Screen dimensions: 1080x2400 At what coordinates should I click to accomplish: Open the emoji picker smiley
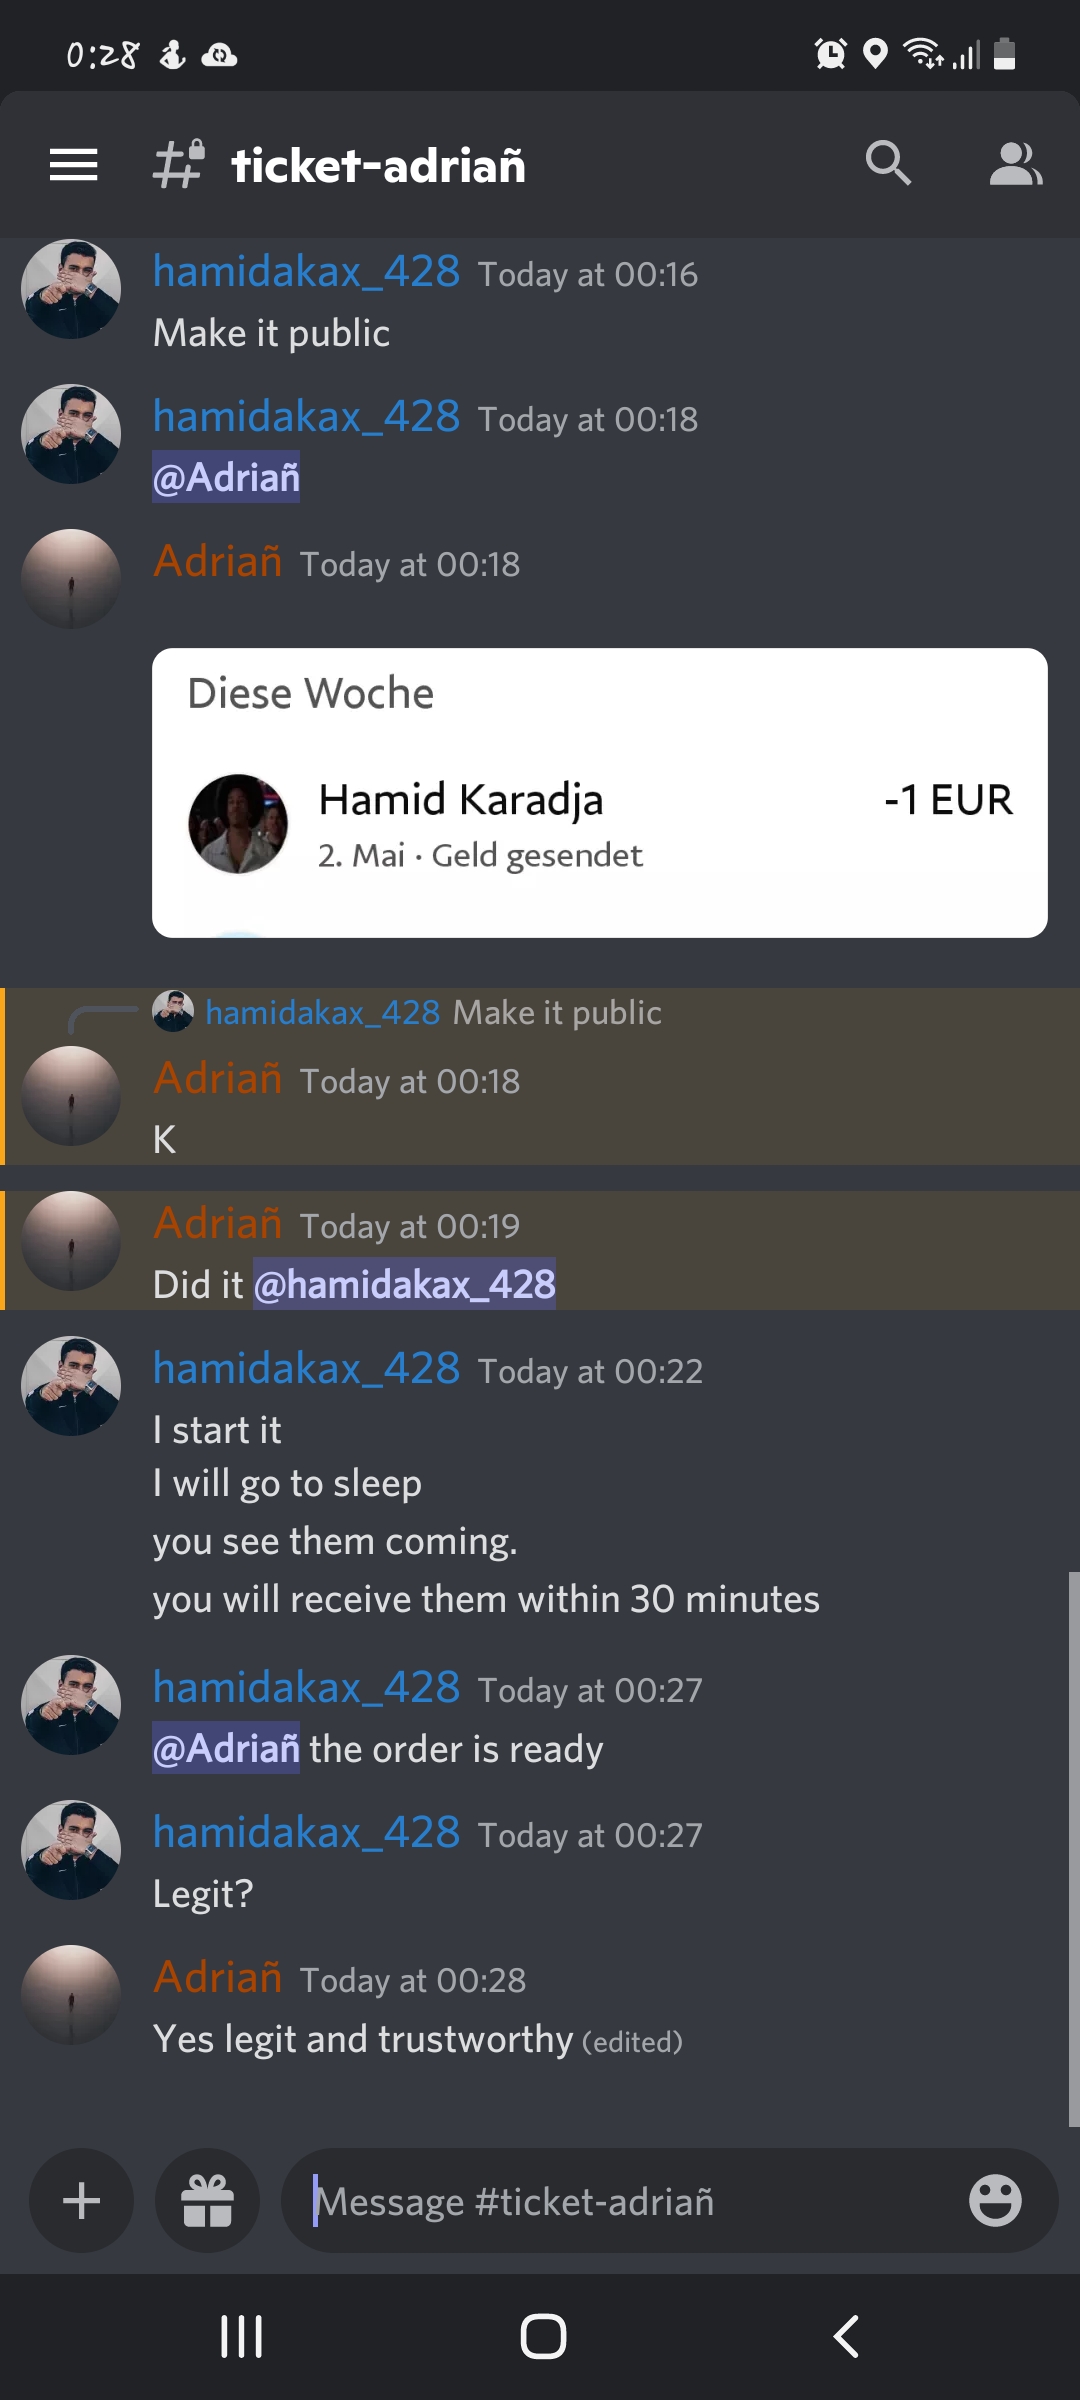(995, 2200)
